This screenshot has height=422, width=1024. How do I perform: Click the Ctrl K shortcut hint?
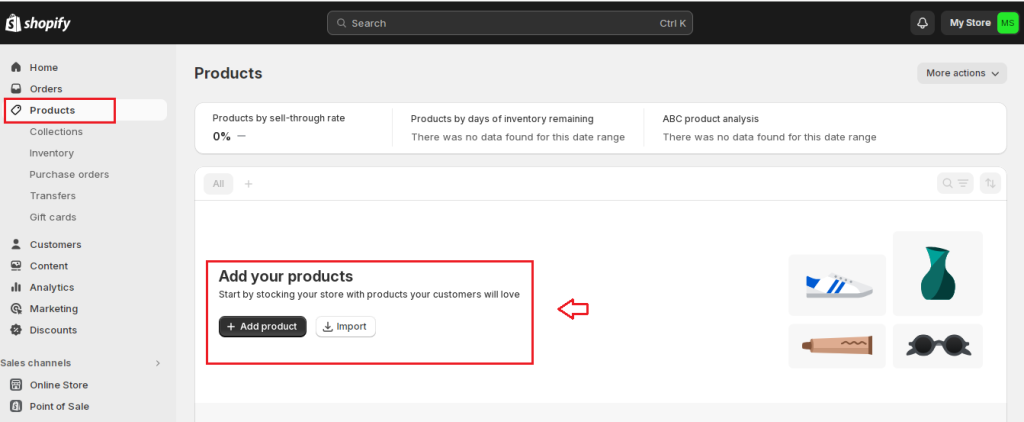[673, 23]
